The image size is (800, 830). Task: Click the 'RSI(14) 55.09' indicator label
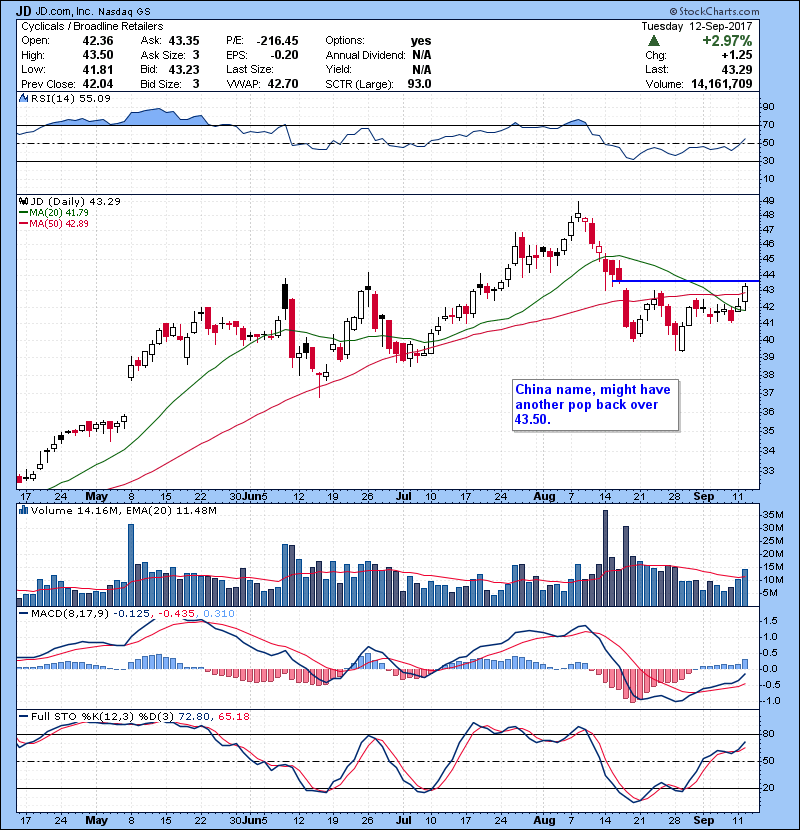71,98
